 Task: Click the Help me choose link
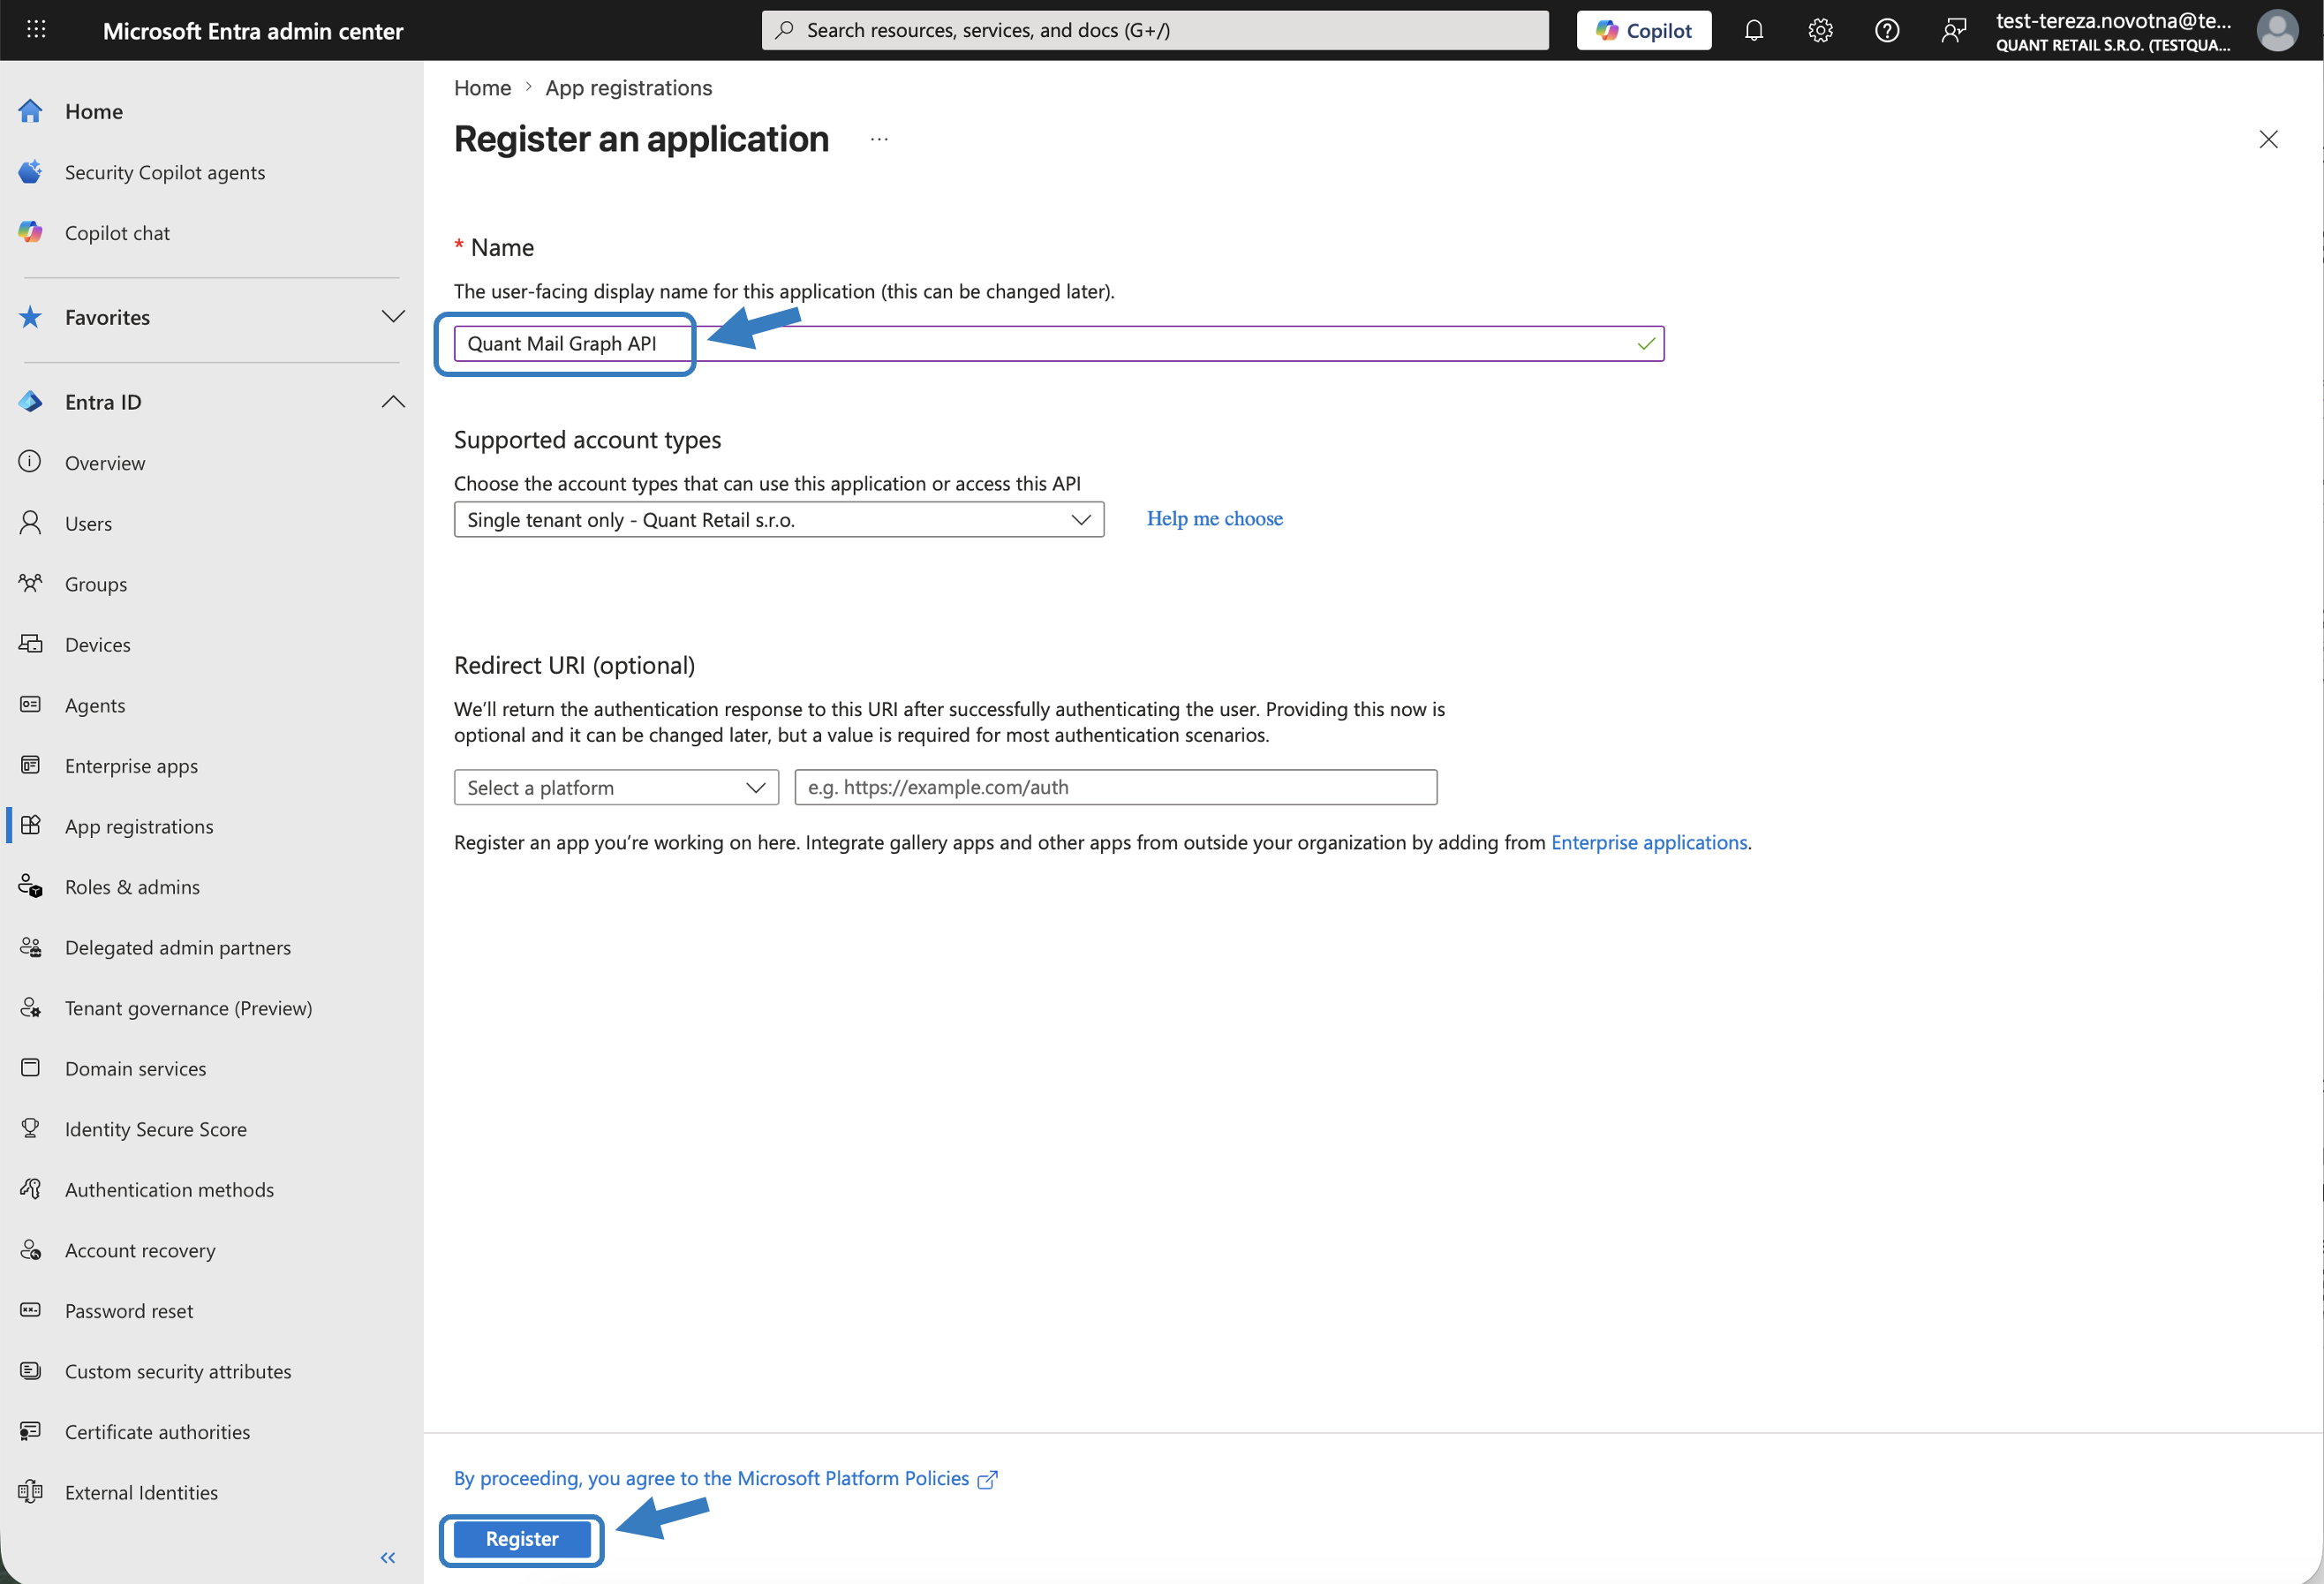point(1214,519)
